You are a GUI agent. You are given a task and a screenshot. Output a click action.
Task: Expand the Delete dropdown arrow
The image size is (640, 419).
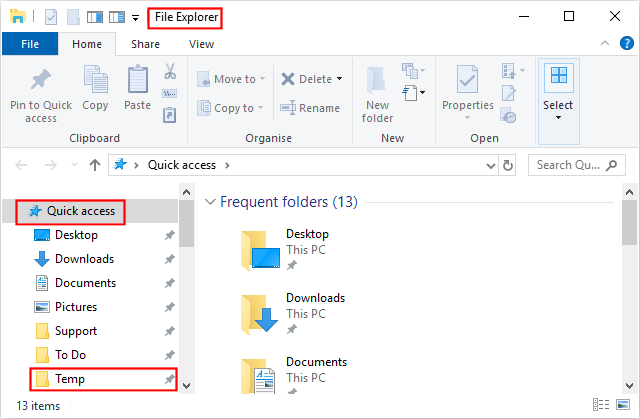[339, 79]
